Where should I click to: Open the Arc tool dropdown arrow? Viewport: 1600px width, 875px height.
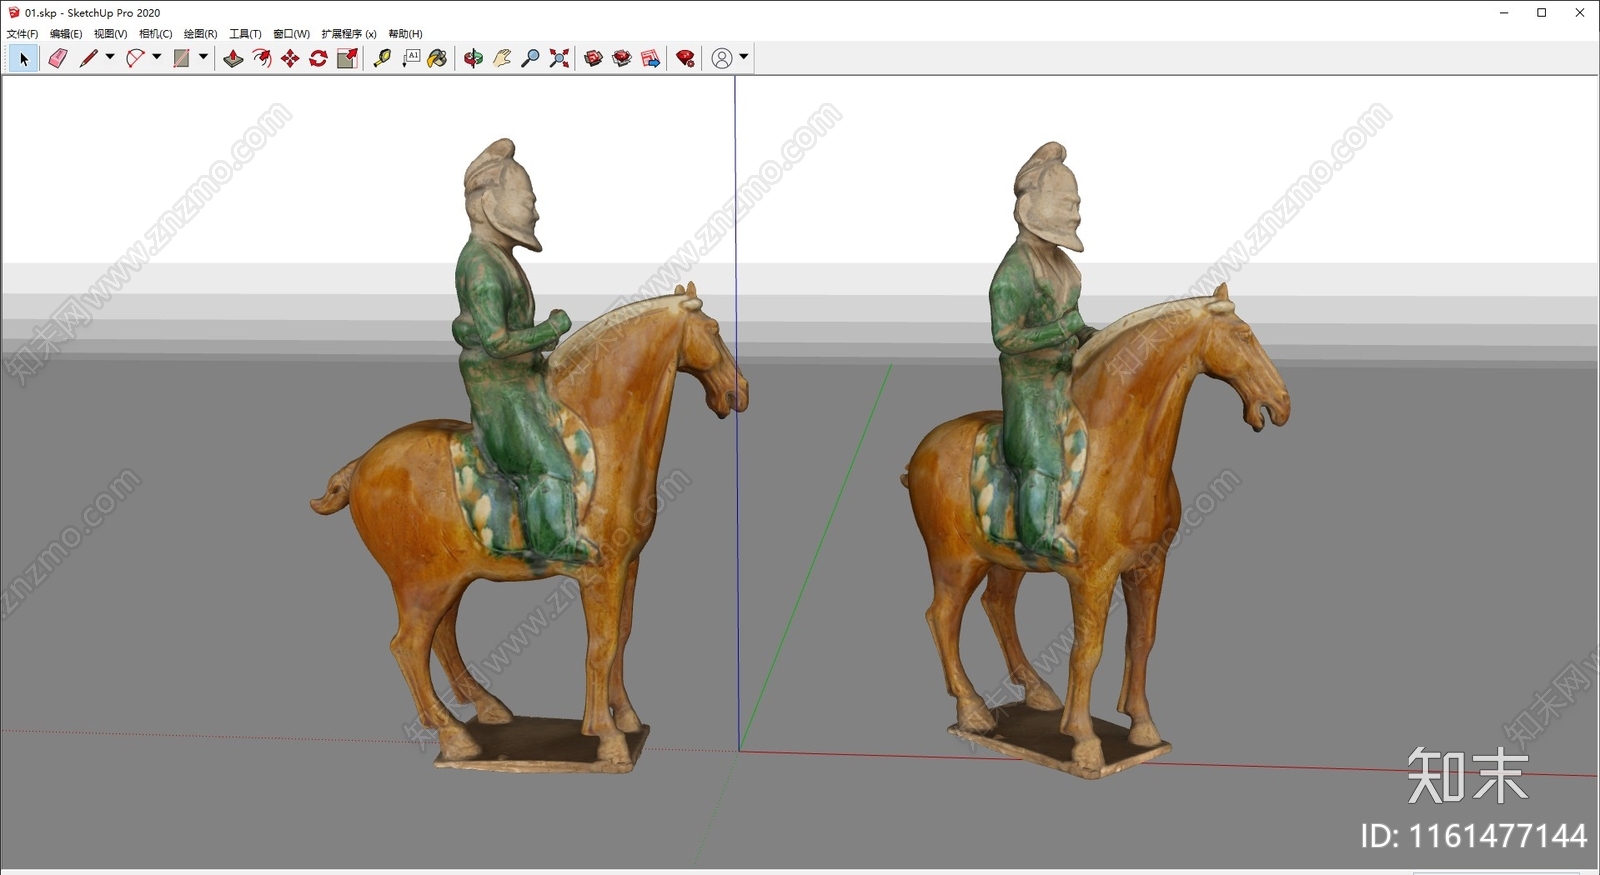[157, 57]
